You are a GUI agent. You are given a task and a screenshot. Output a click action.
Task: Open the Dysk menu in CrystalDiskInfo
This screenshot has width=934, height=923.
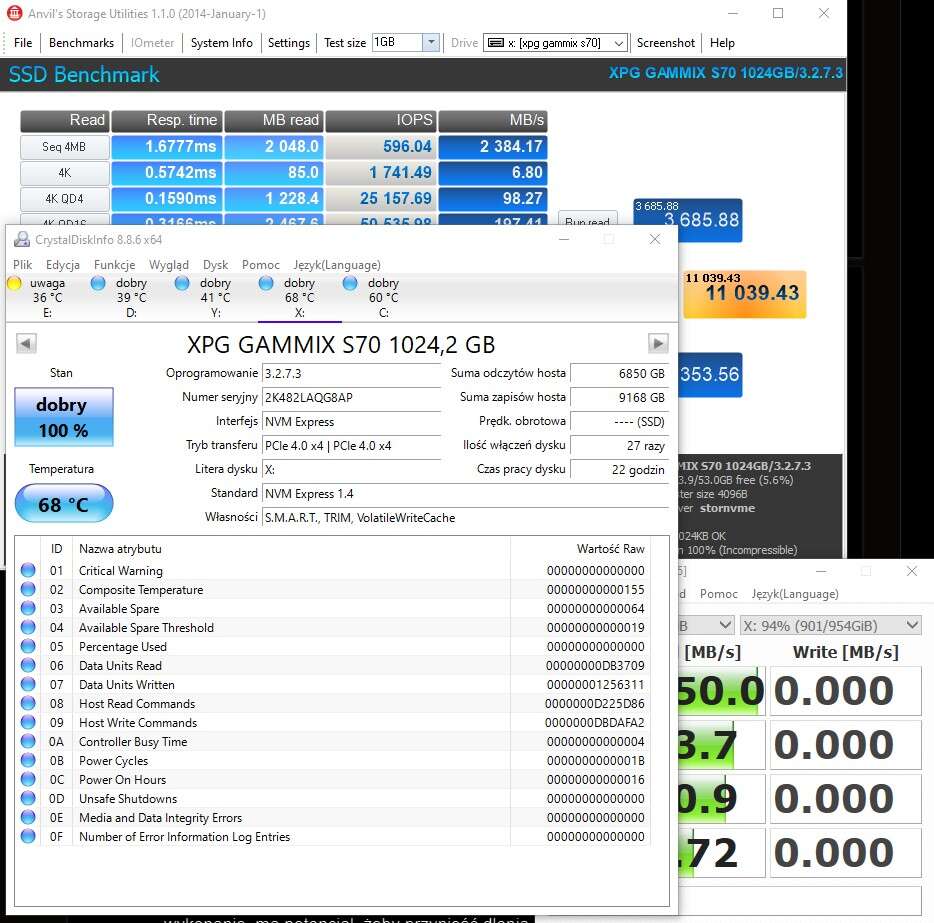pos(215,265)
